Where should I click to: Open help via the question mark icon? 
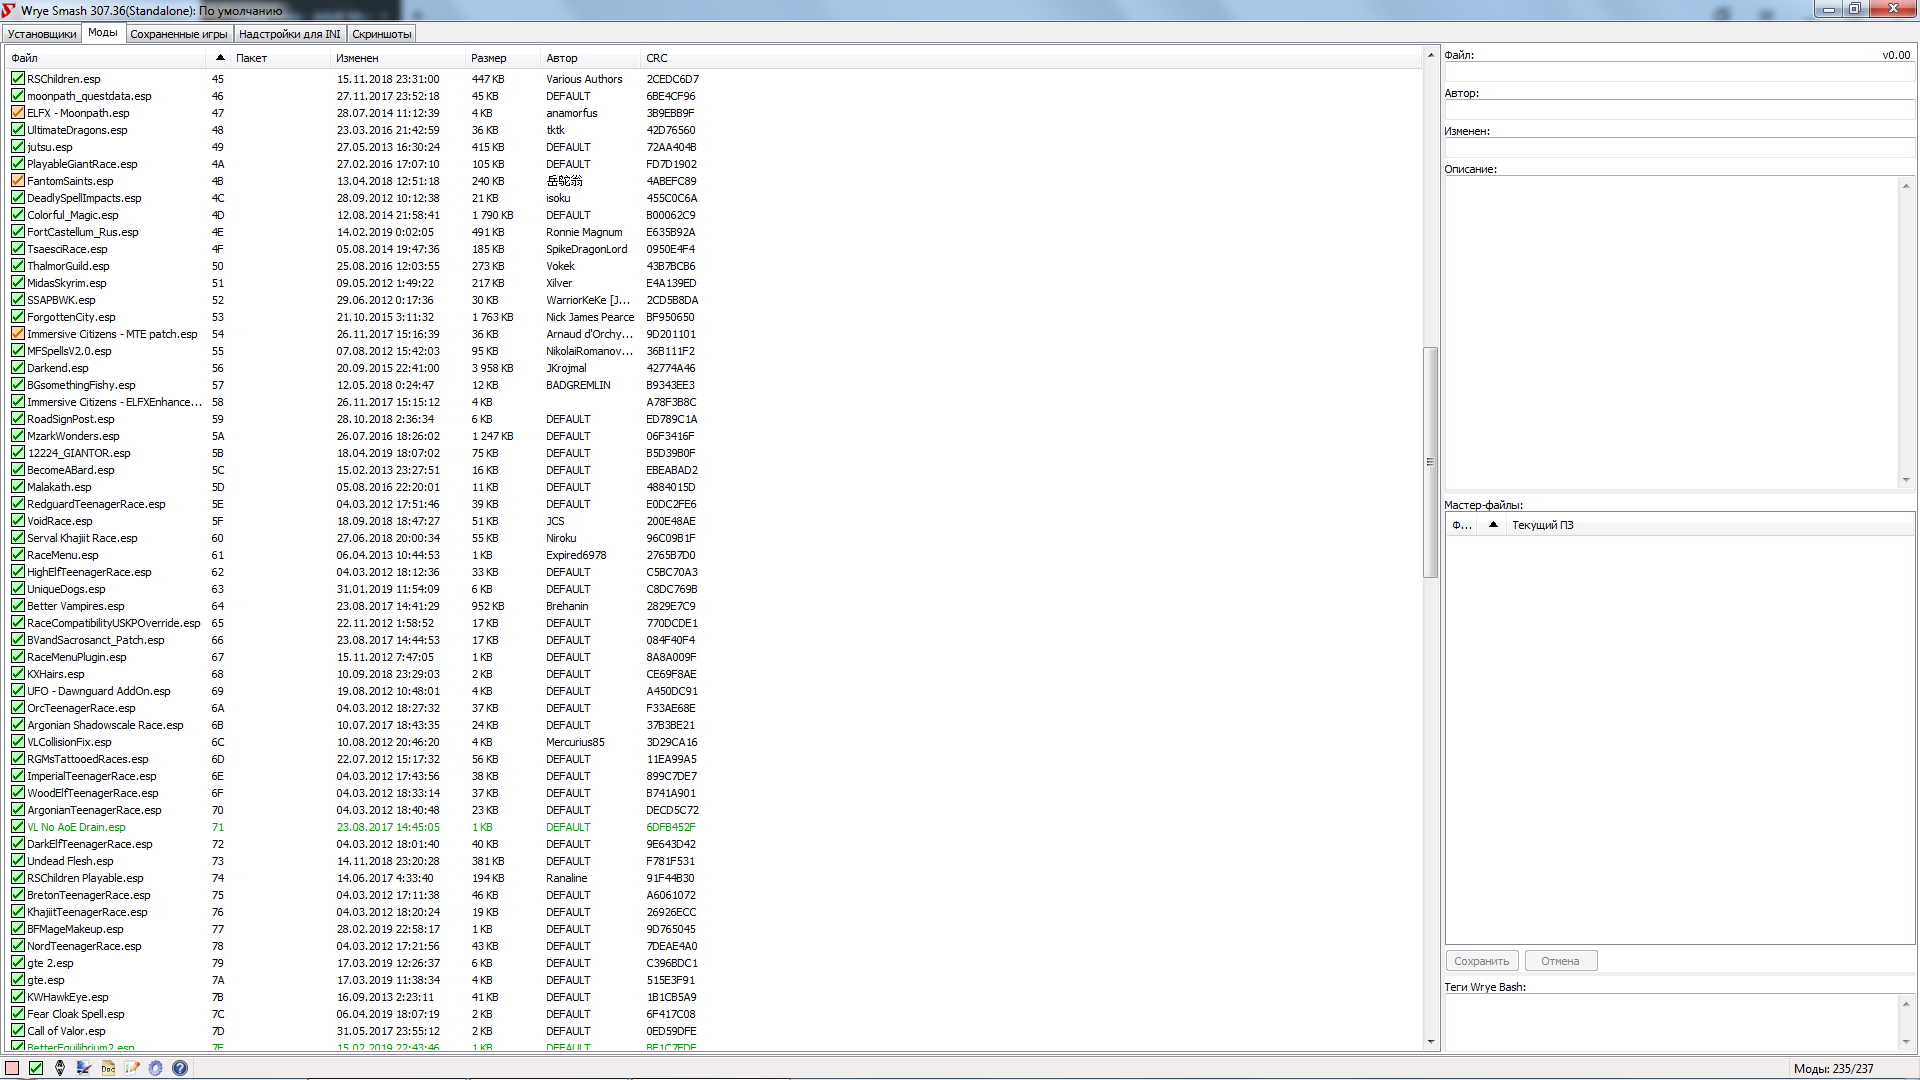pos(180,1068)
